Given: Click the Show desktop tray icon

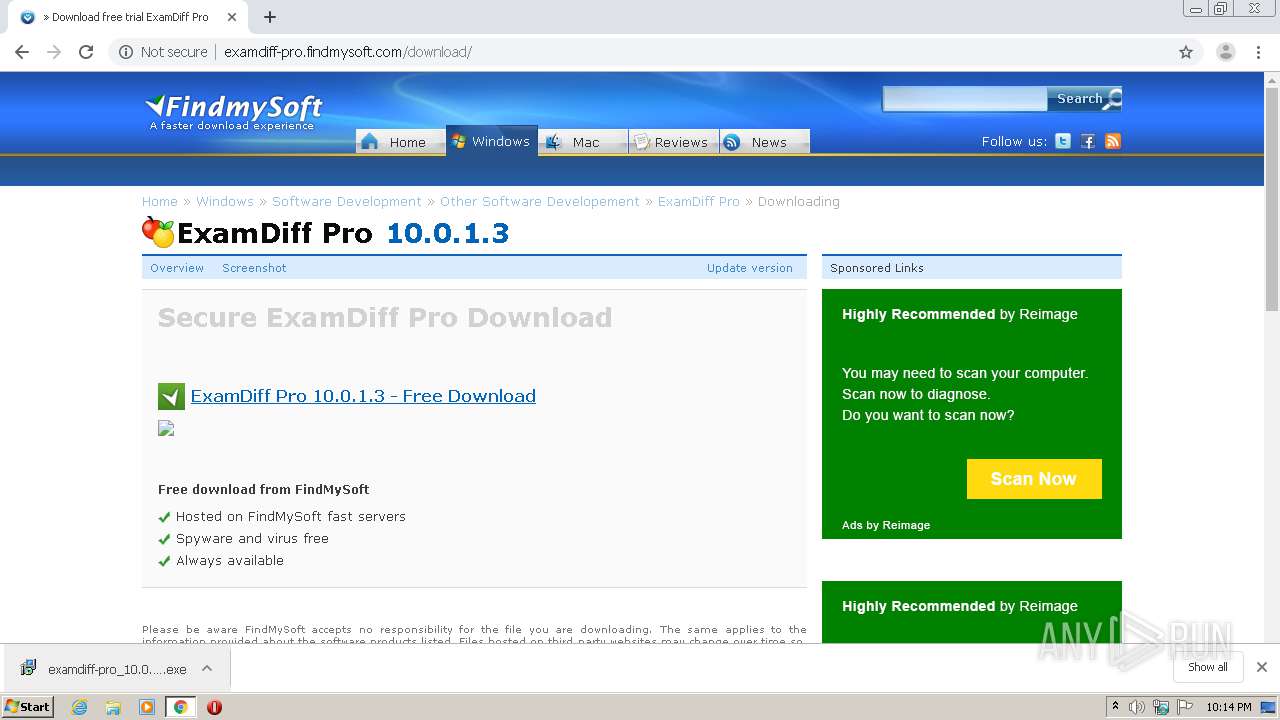Looking at the screenshot, I should click(1269, 707).
